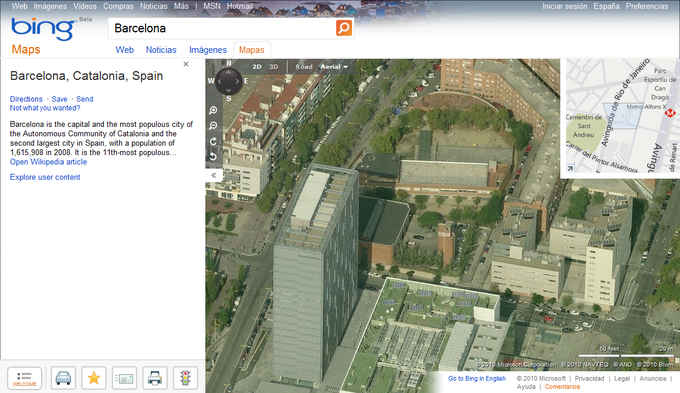Screen dimensions: 680x393
Task: Click the send/share card icon
Action: coord(124,378)
